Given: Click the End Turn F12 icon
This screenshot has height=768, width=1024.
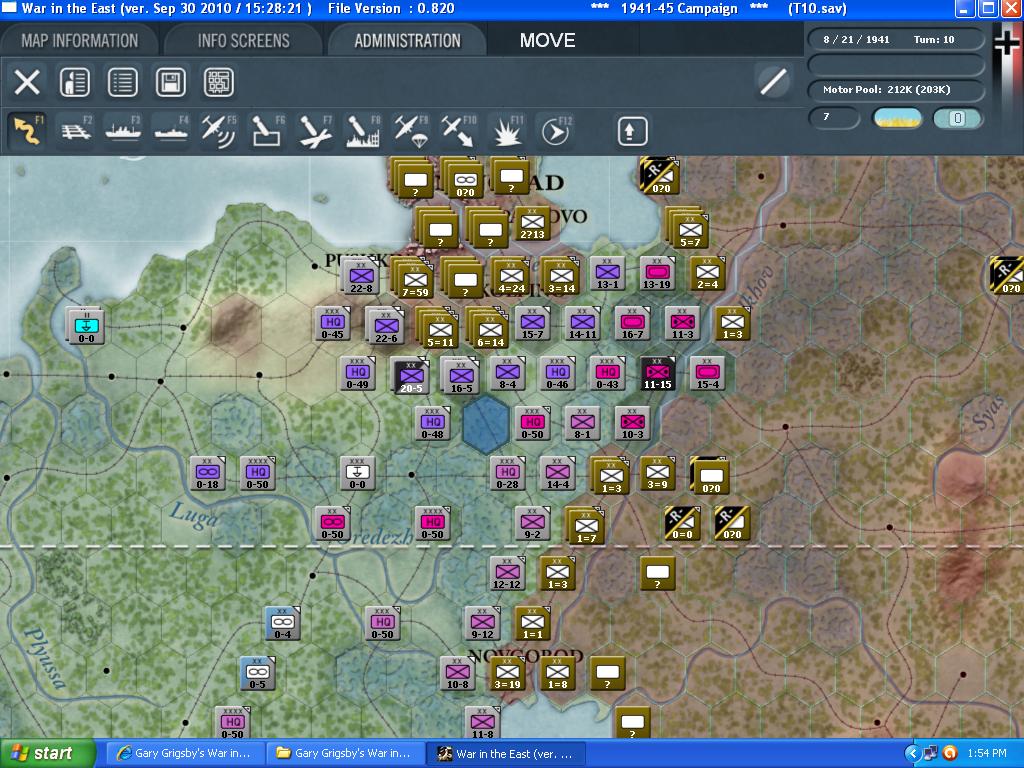Looking at the screenshot, I should tap(555, 131).
